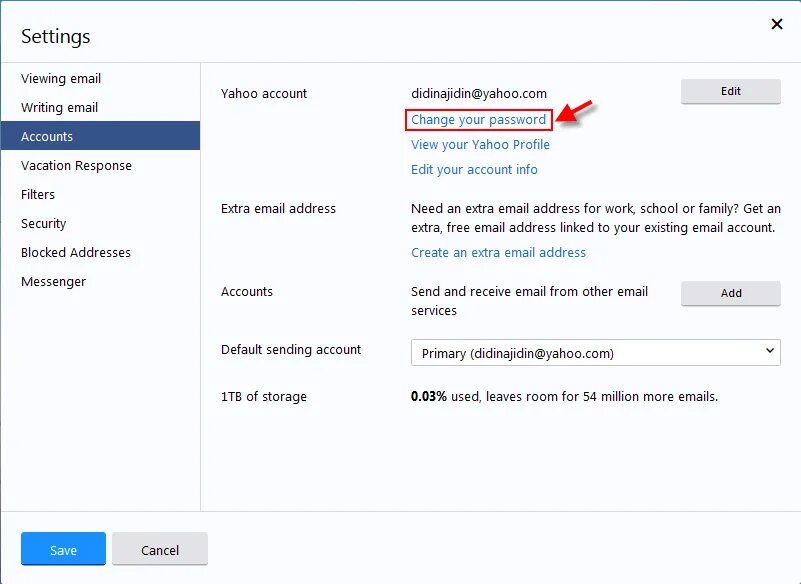
Task: Select the Accounts section in the sidebar
Action: (x=100, y=136)
